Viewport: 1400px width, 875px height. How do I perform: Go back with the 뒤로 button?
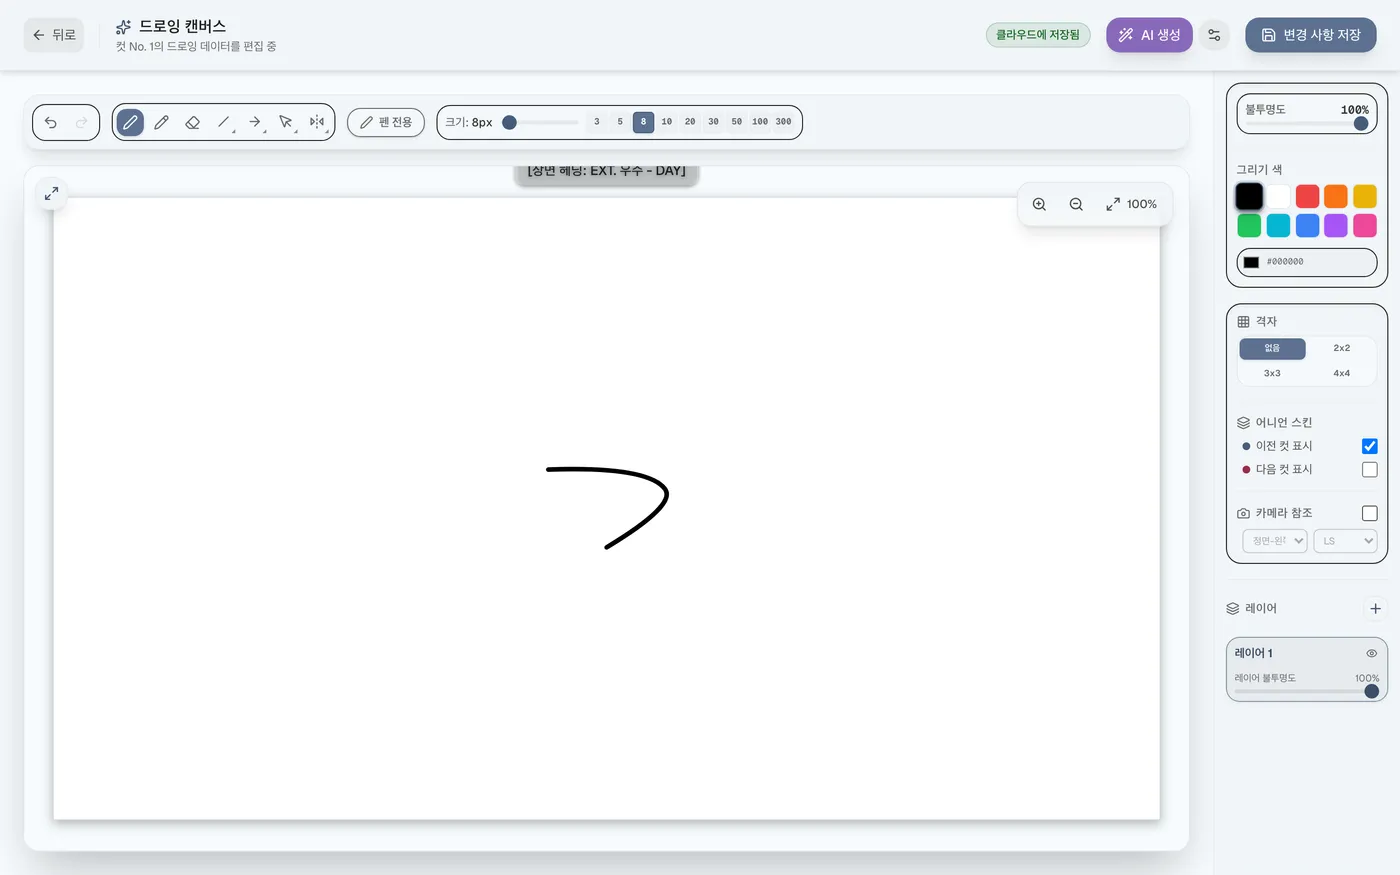pyautogui.click(x=54, y=35)
